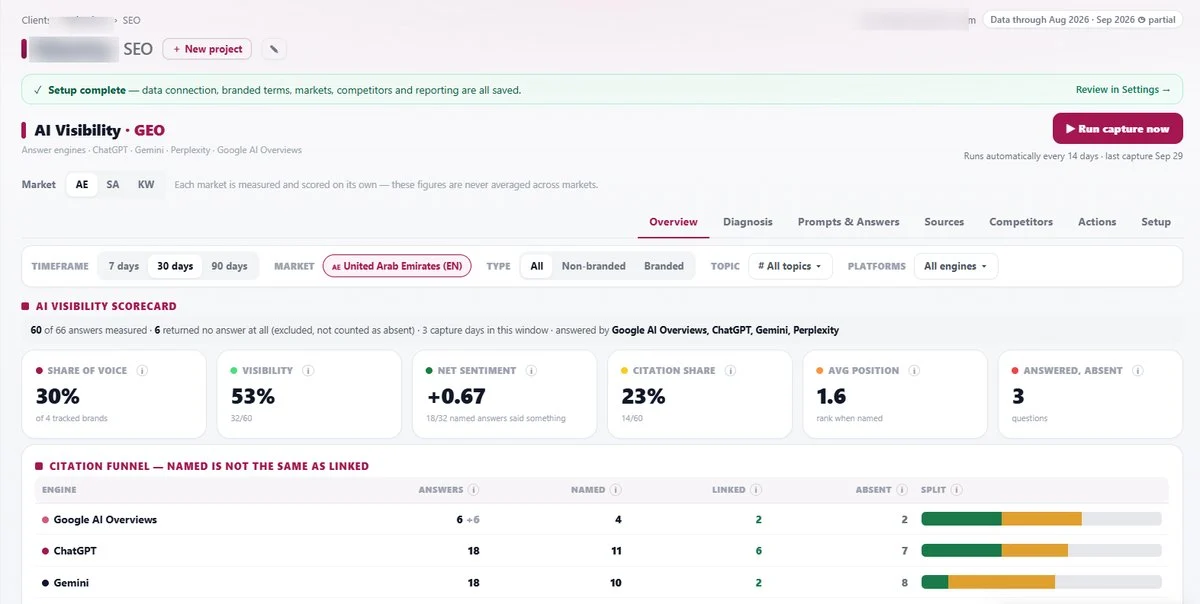Select Branded type filter
This screenshot has height=604, width=1200.
point(664,266)
